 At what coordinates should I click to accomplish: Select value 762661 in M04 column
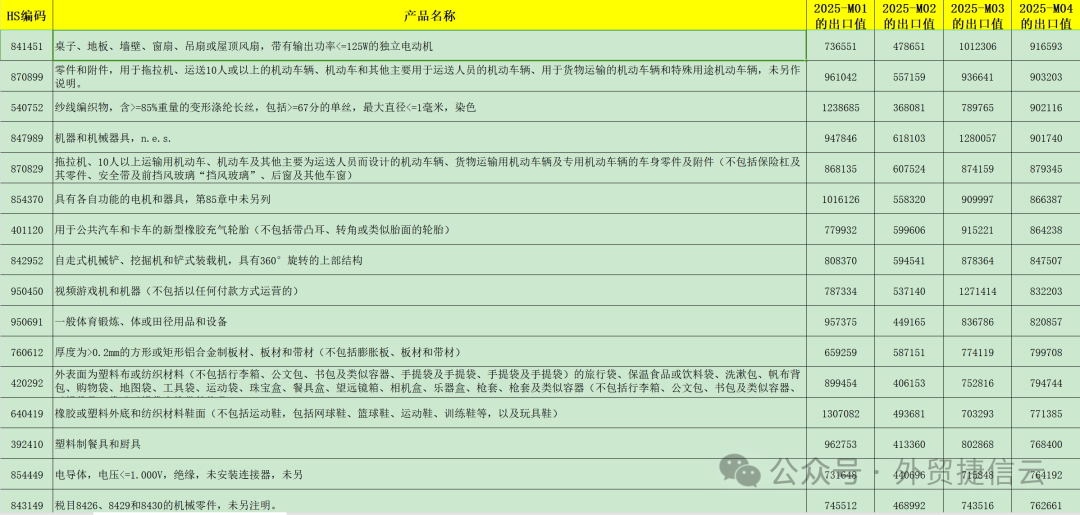point(1045,503)
